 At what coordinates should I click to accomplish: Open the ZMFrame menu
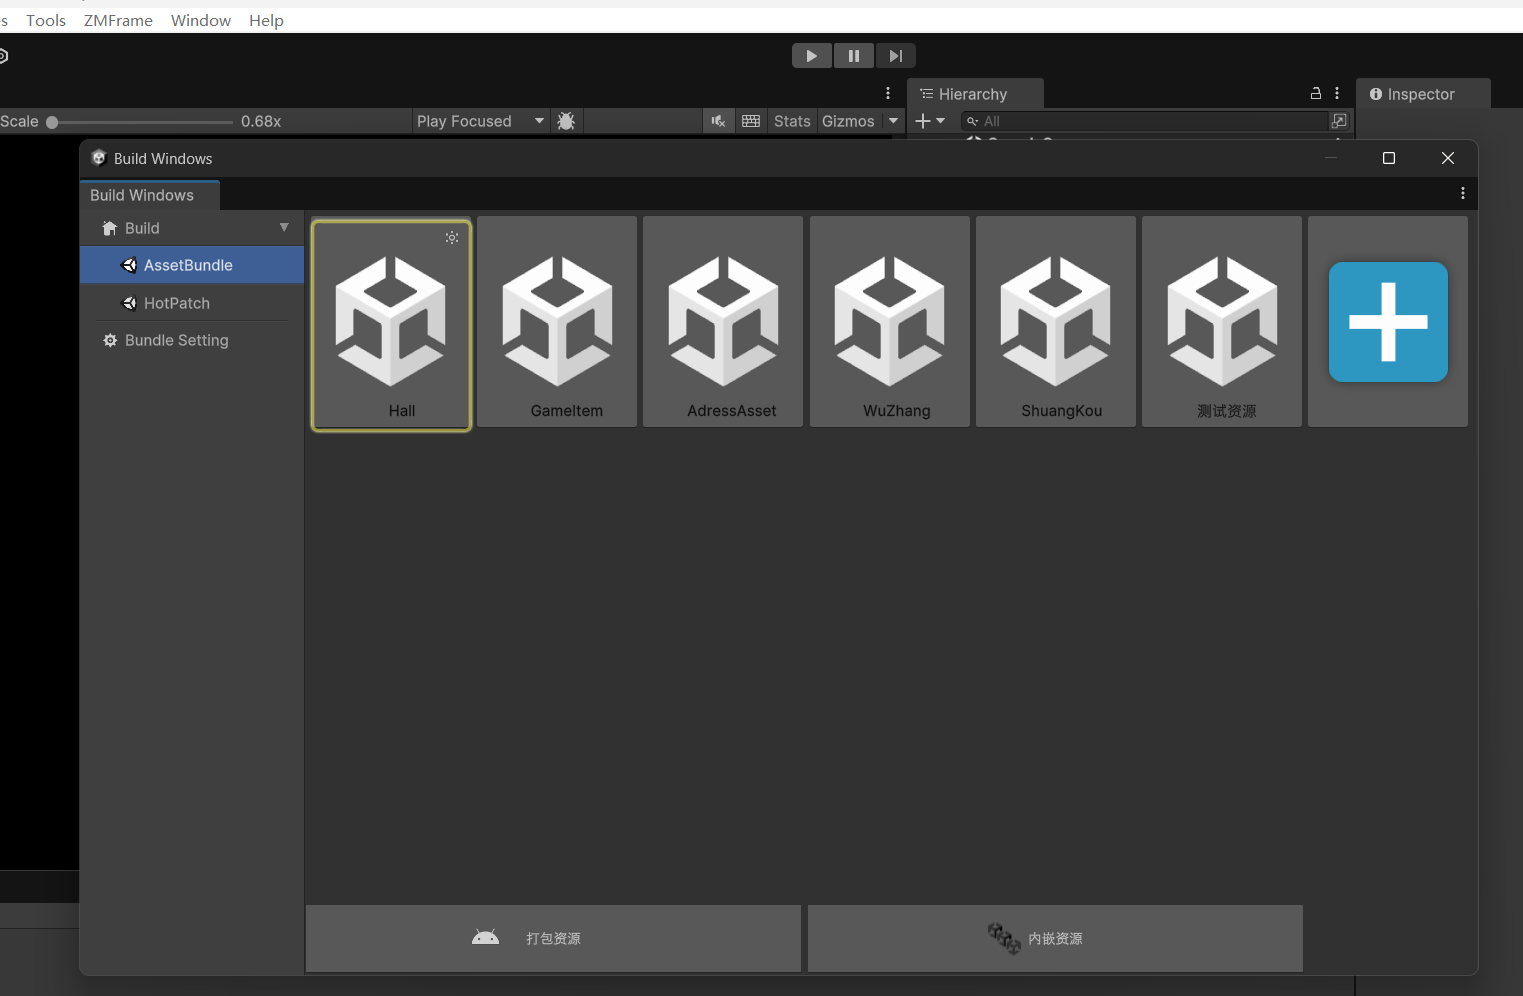coord(118,20)
